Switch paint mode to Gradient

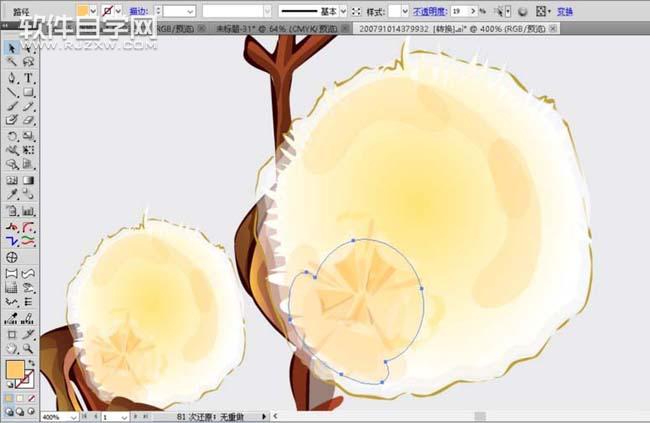tap(20, 396)
